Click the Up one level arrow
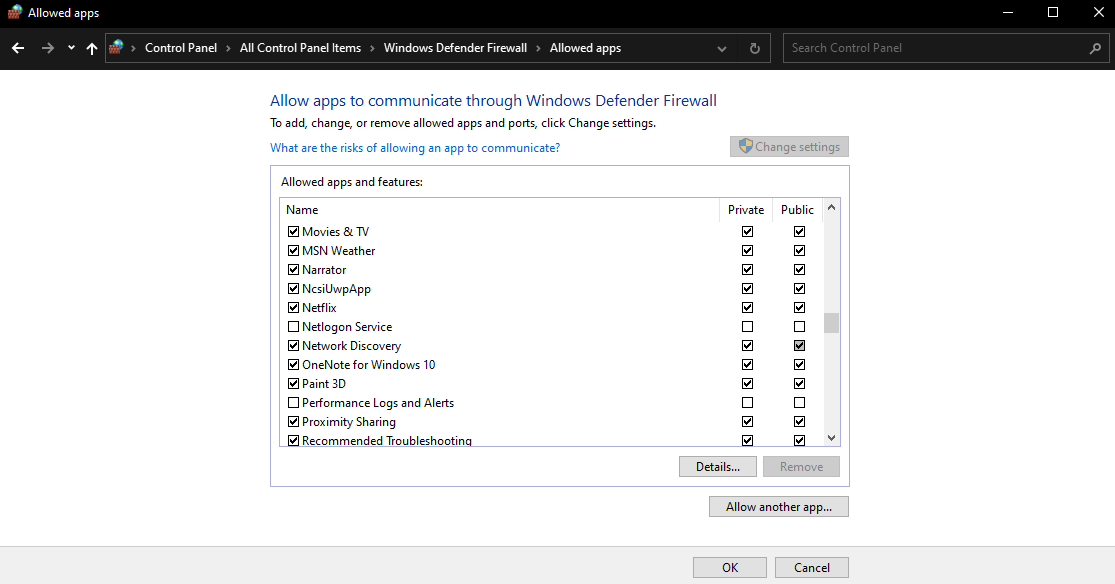 [92, 48]
